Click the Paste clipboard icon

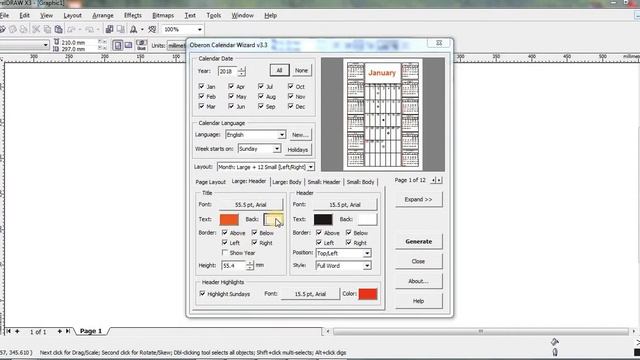click(x=59, y=29)
